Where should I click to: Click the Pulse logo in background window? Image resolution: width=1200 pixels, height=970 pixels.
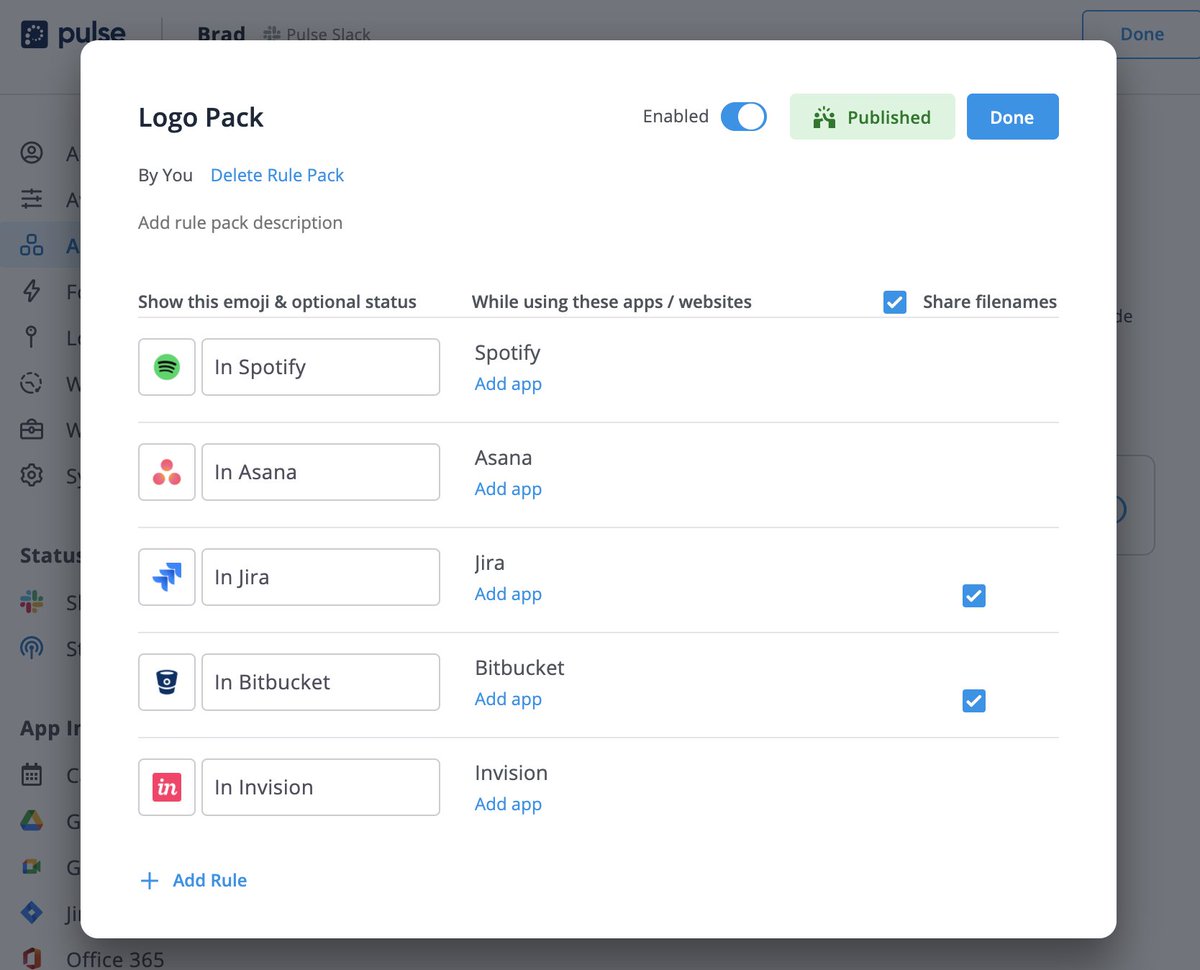click(73, 34)
